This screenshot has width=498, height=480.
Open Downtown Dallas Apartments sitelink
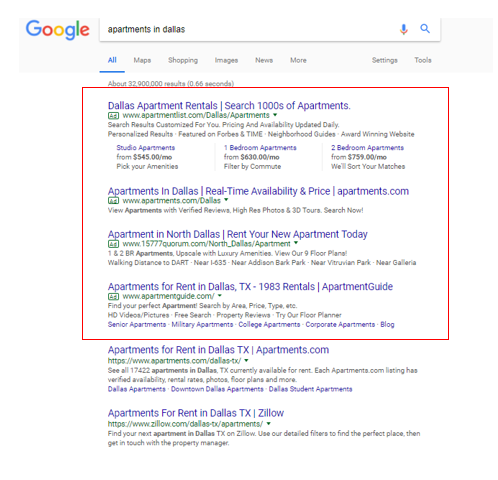(217, 389)
